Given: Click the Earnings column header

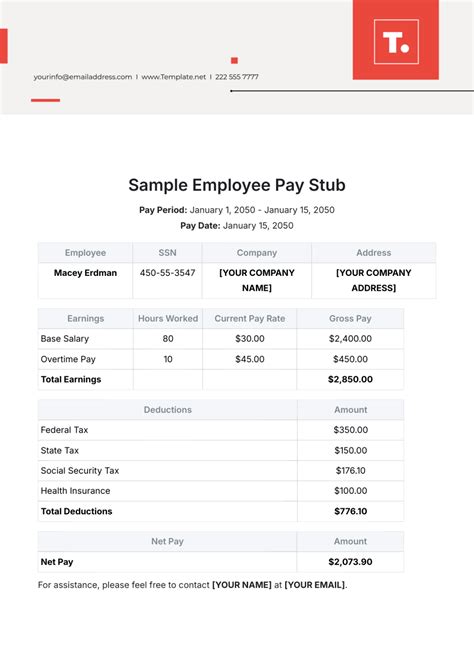Looking at the screenshot, I should point(86,319).
